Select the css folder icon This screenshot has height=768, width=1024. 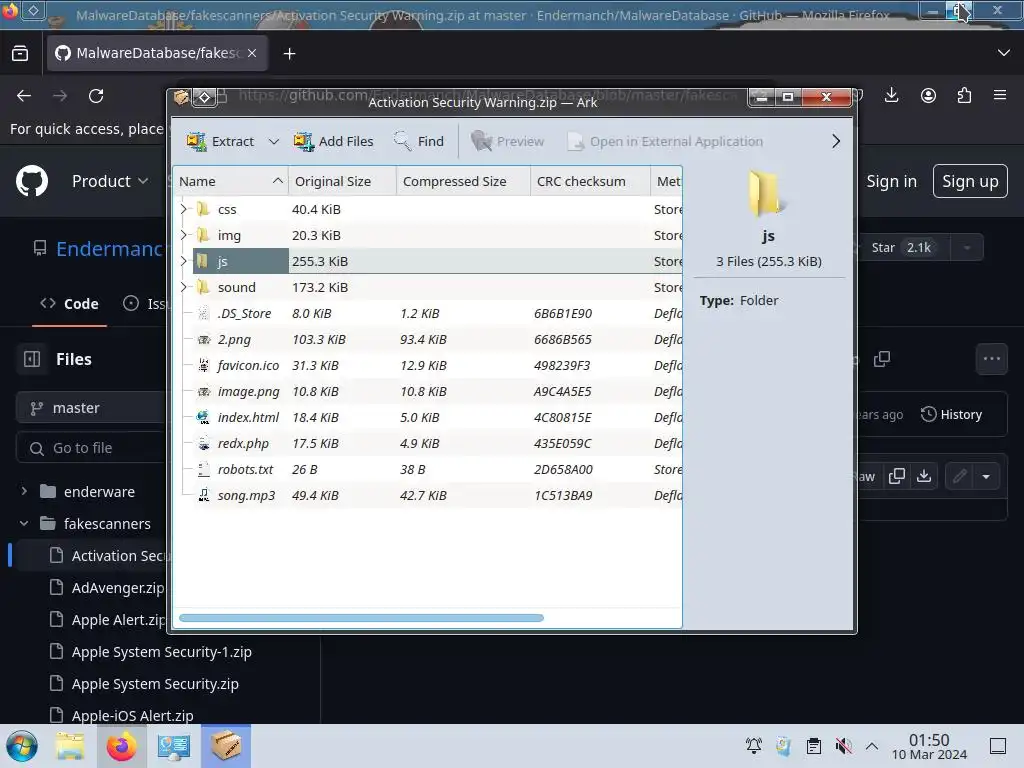pyautogui.click(x=204, y=209)
